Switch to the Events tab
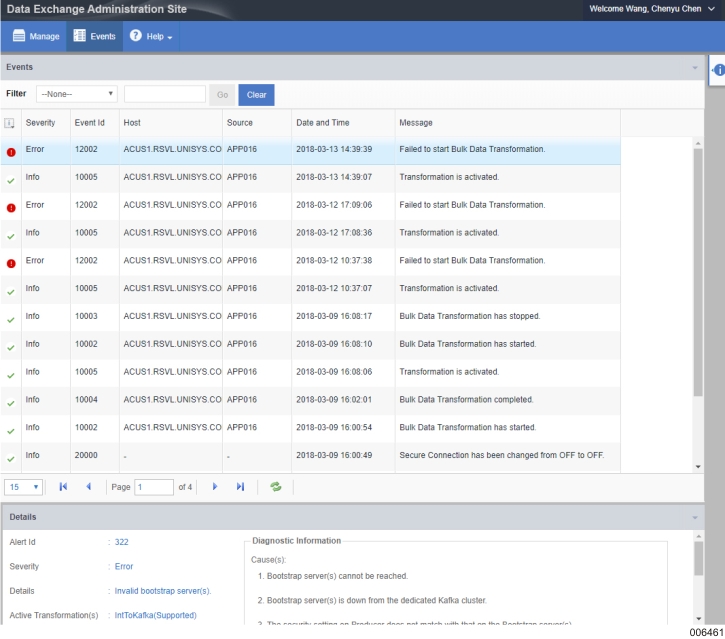Viewport: 725px width, 639px height. coord(94,36)
